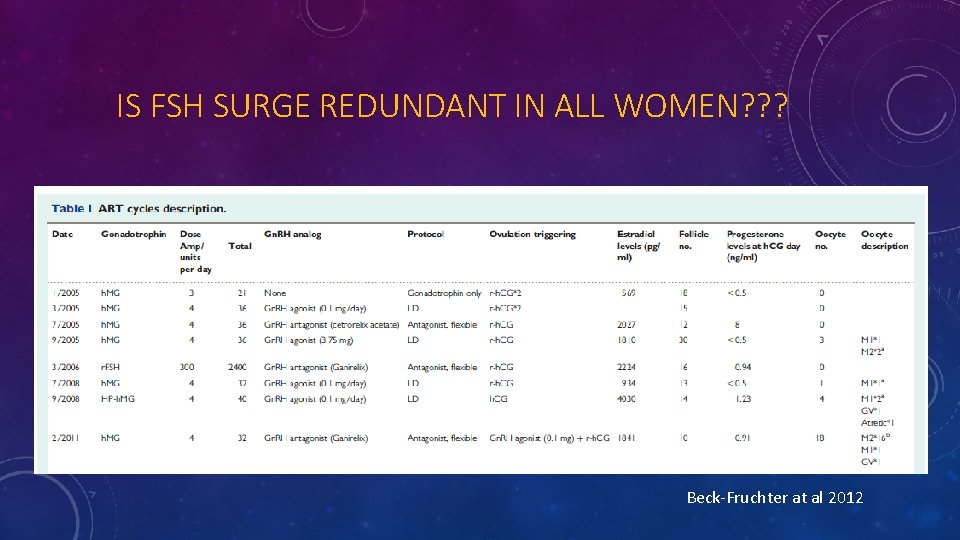Click 'GnRH agonist (0.1 mg) + r-hCG' triggering cell
Viewport: 960px width, 540px height.
pos(549,438)
